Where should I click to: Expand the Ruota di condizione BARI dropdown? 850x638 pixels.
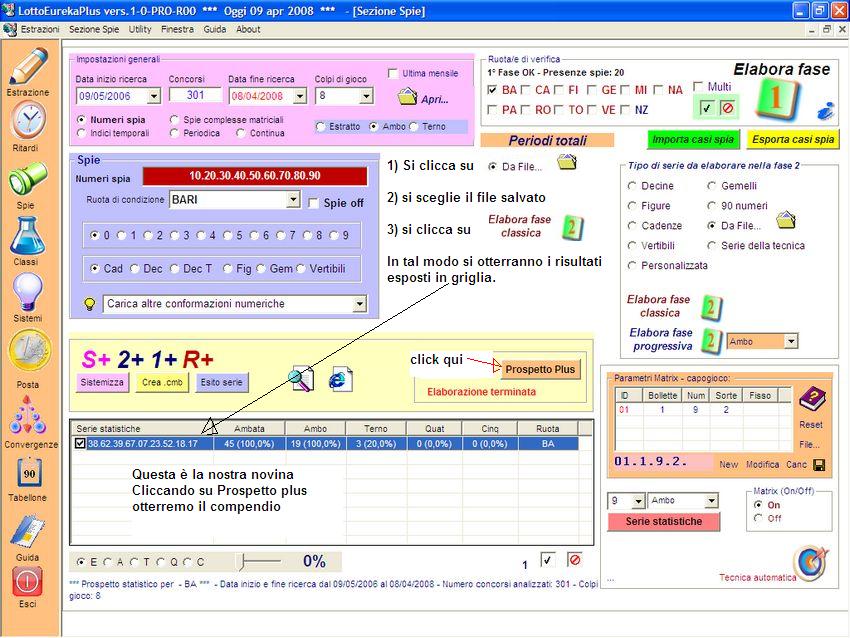point(293,200)
